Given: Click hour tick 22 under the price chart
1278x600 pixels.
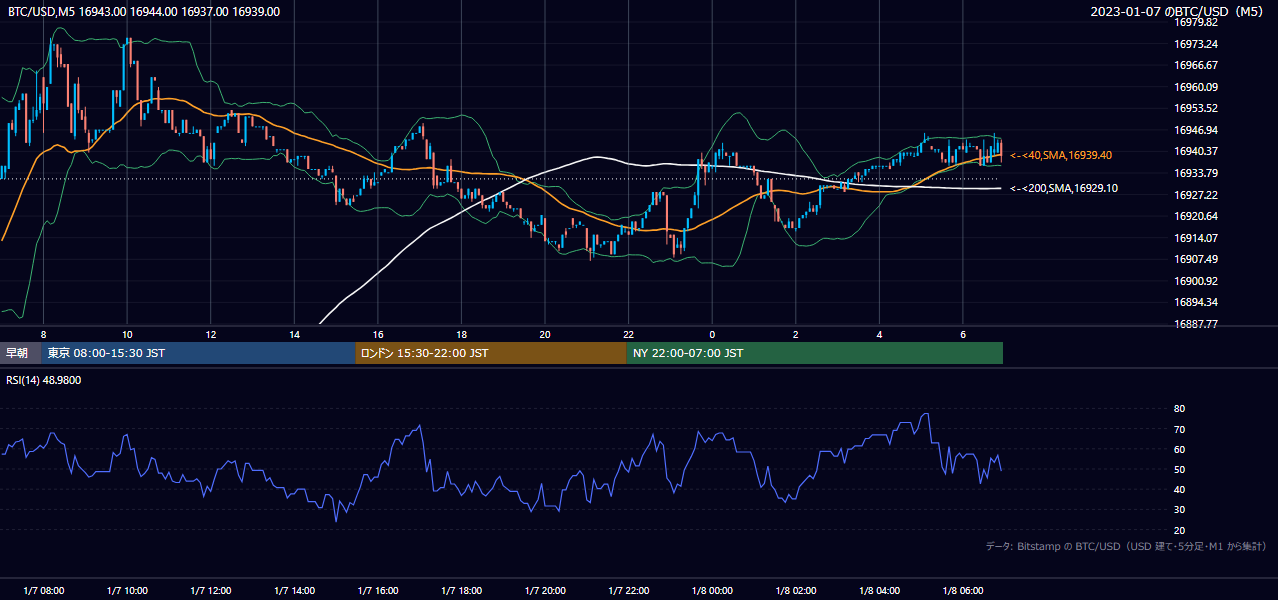Looking at the screenshot, I should [x=628, y=333].
